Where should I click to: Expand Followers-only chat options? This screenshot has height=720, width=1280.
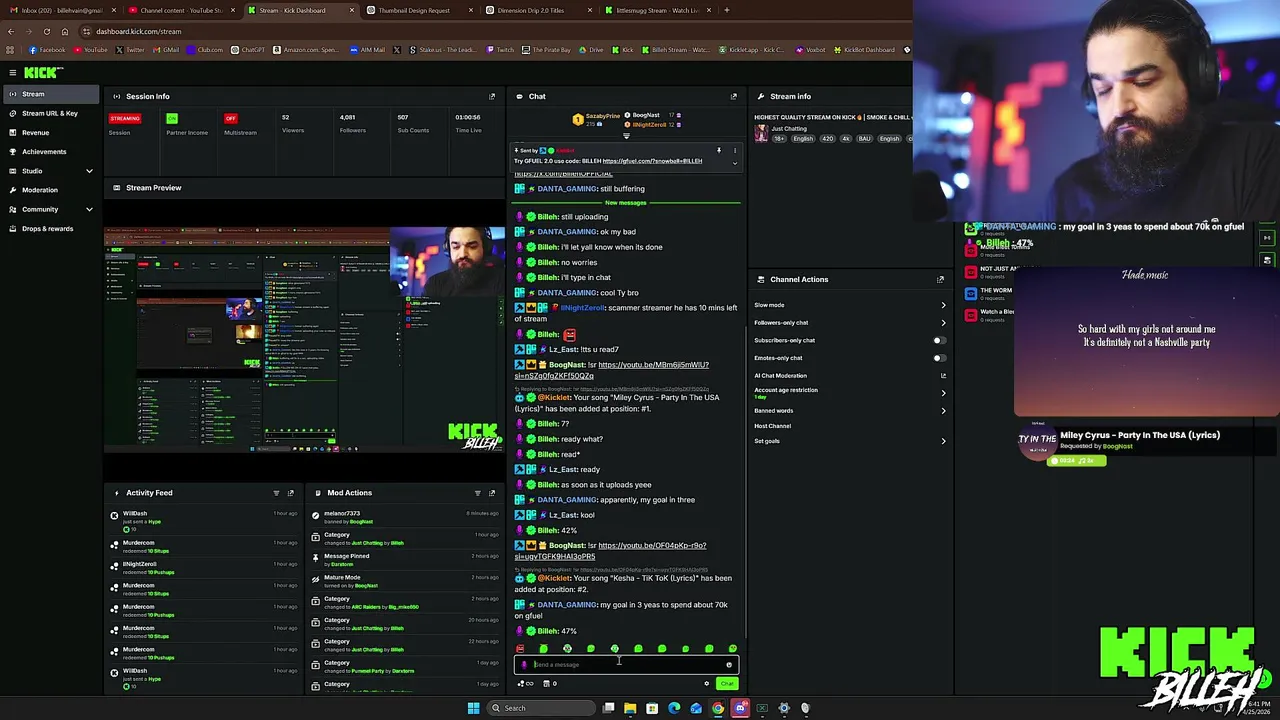click(943, 323)
